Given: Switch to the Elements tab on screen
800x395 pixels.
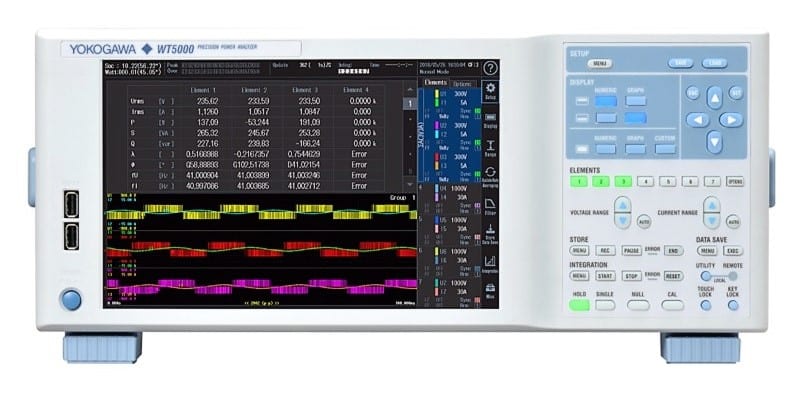Looking at the screenshot, I should 435,83.
